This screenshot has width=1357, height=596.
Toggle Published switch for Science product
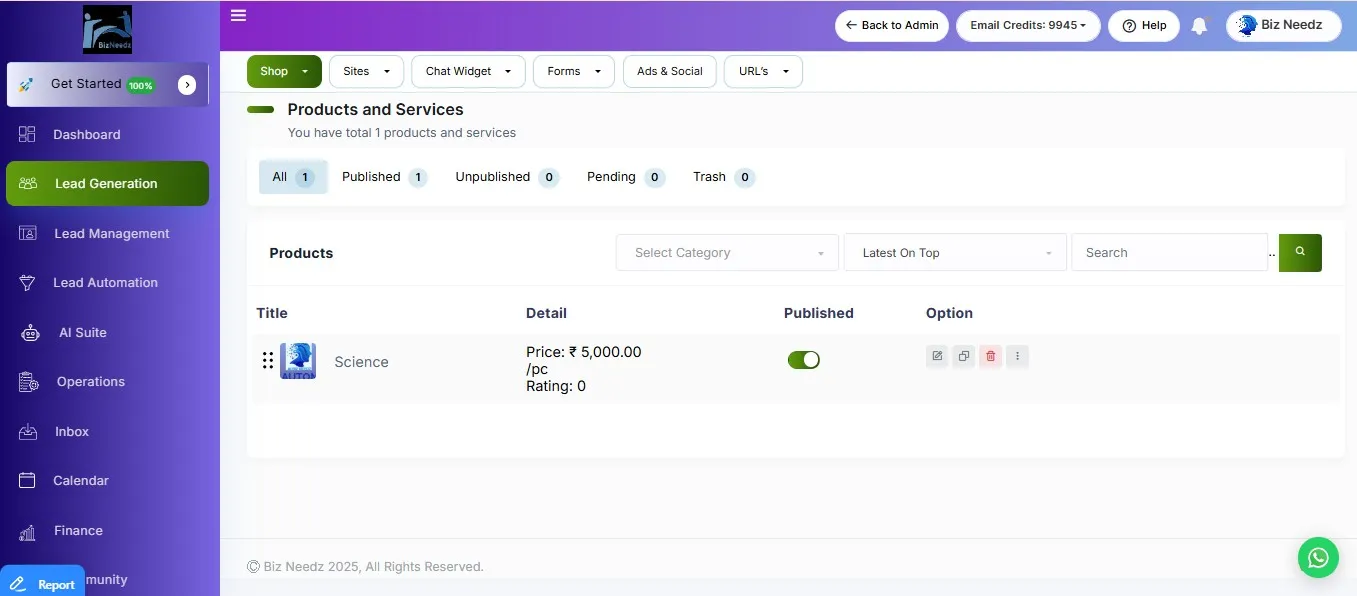pyautogui.click(x=804, y=360)
